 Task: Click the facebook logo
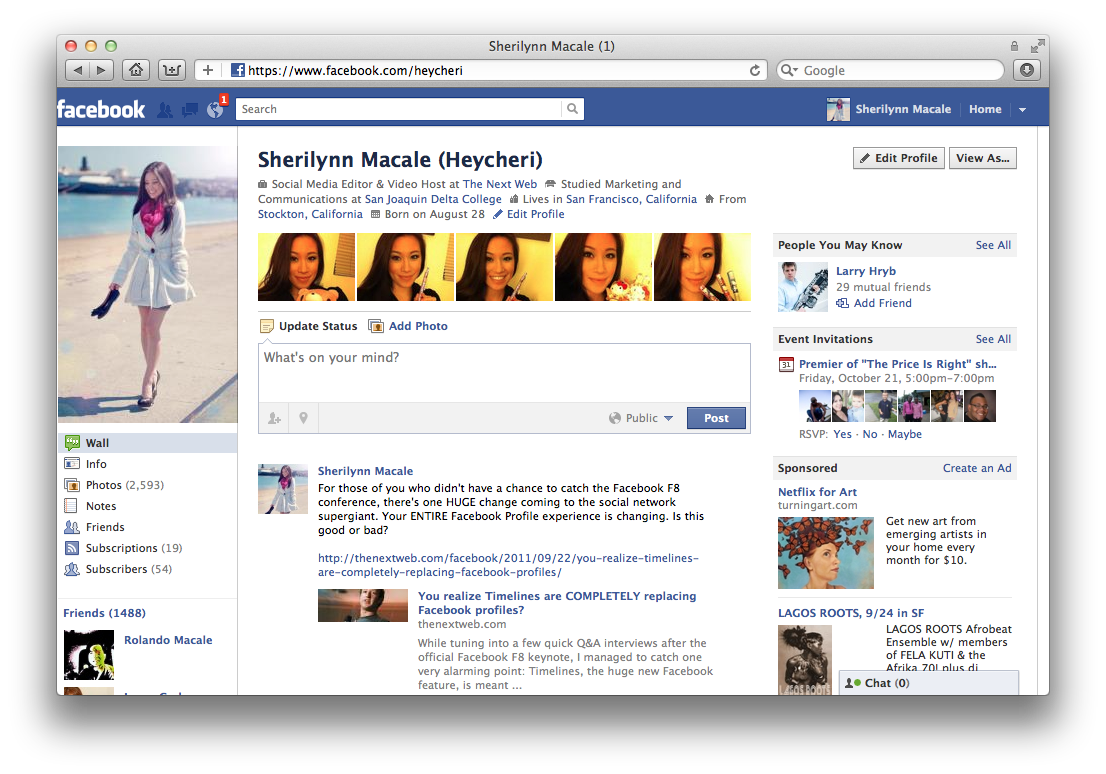(x=101, y=109)
